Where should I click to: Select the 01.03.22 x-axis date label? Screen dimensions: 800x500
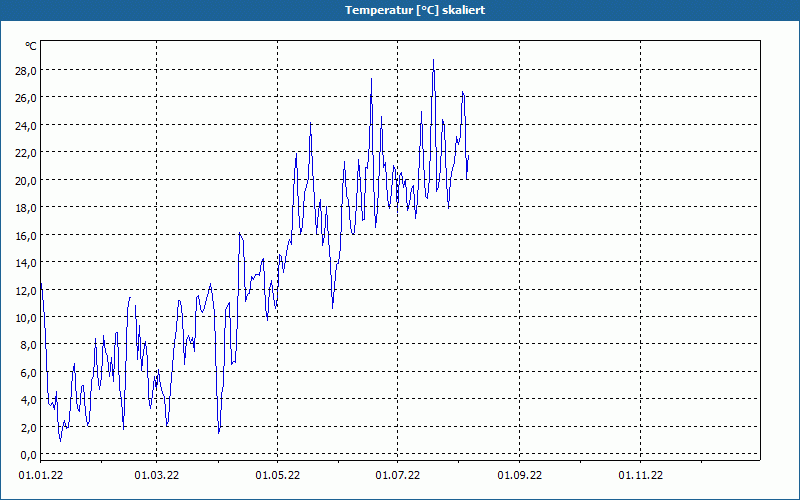(x=157, y=476)
